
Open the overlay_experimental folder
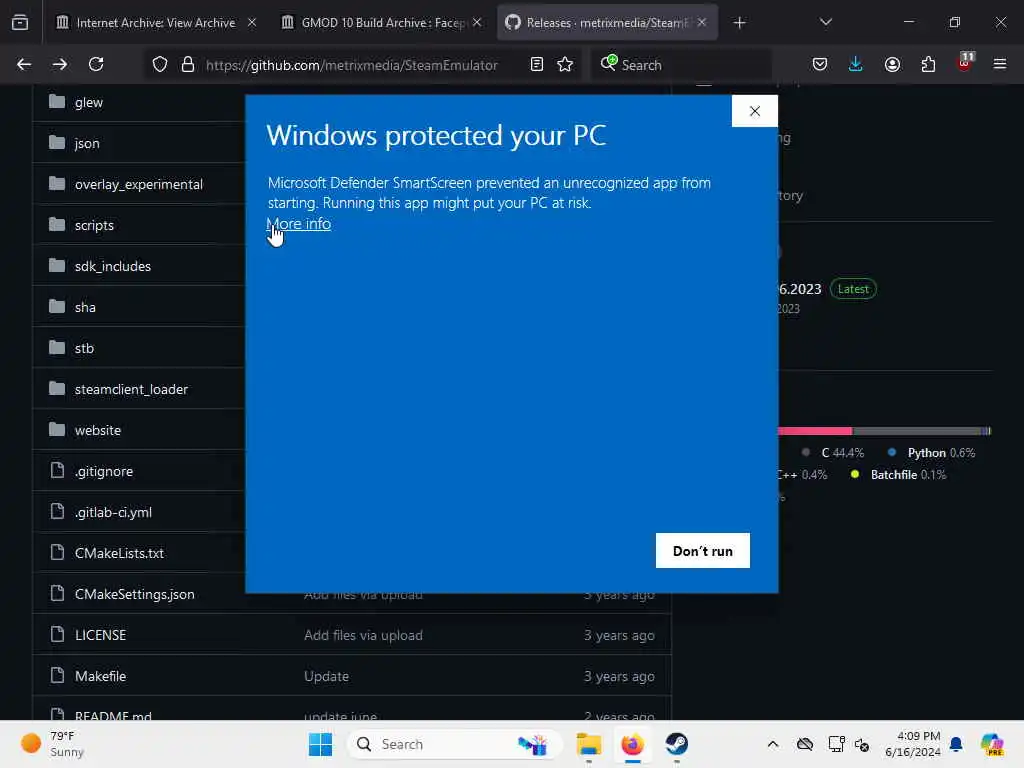[138, 185]
